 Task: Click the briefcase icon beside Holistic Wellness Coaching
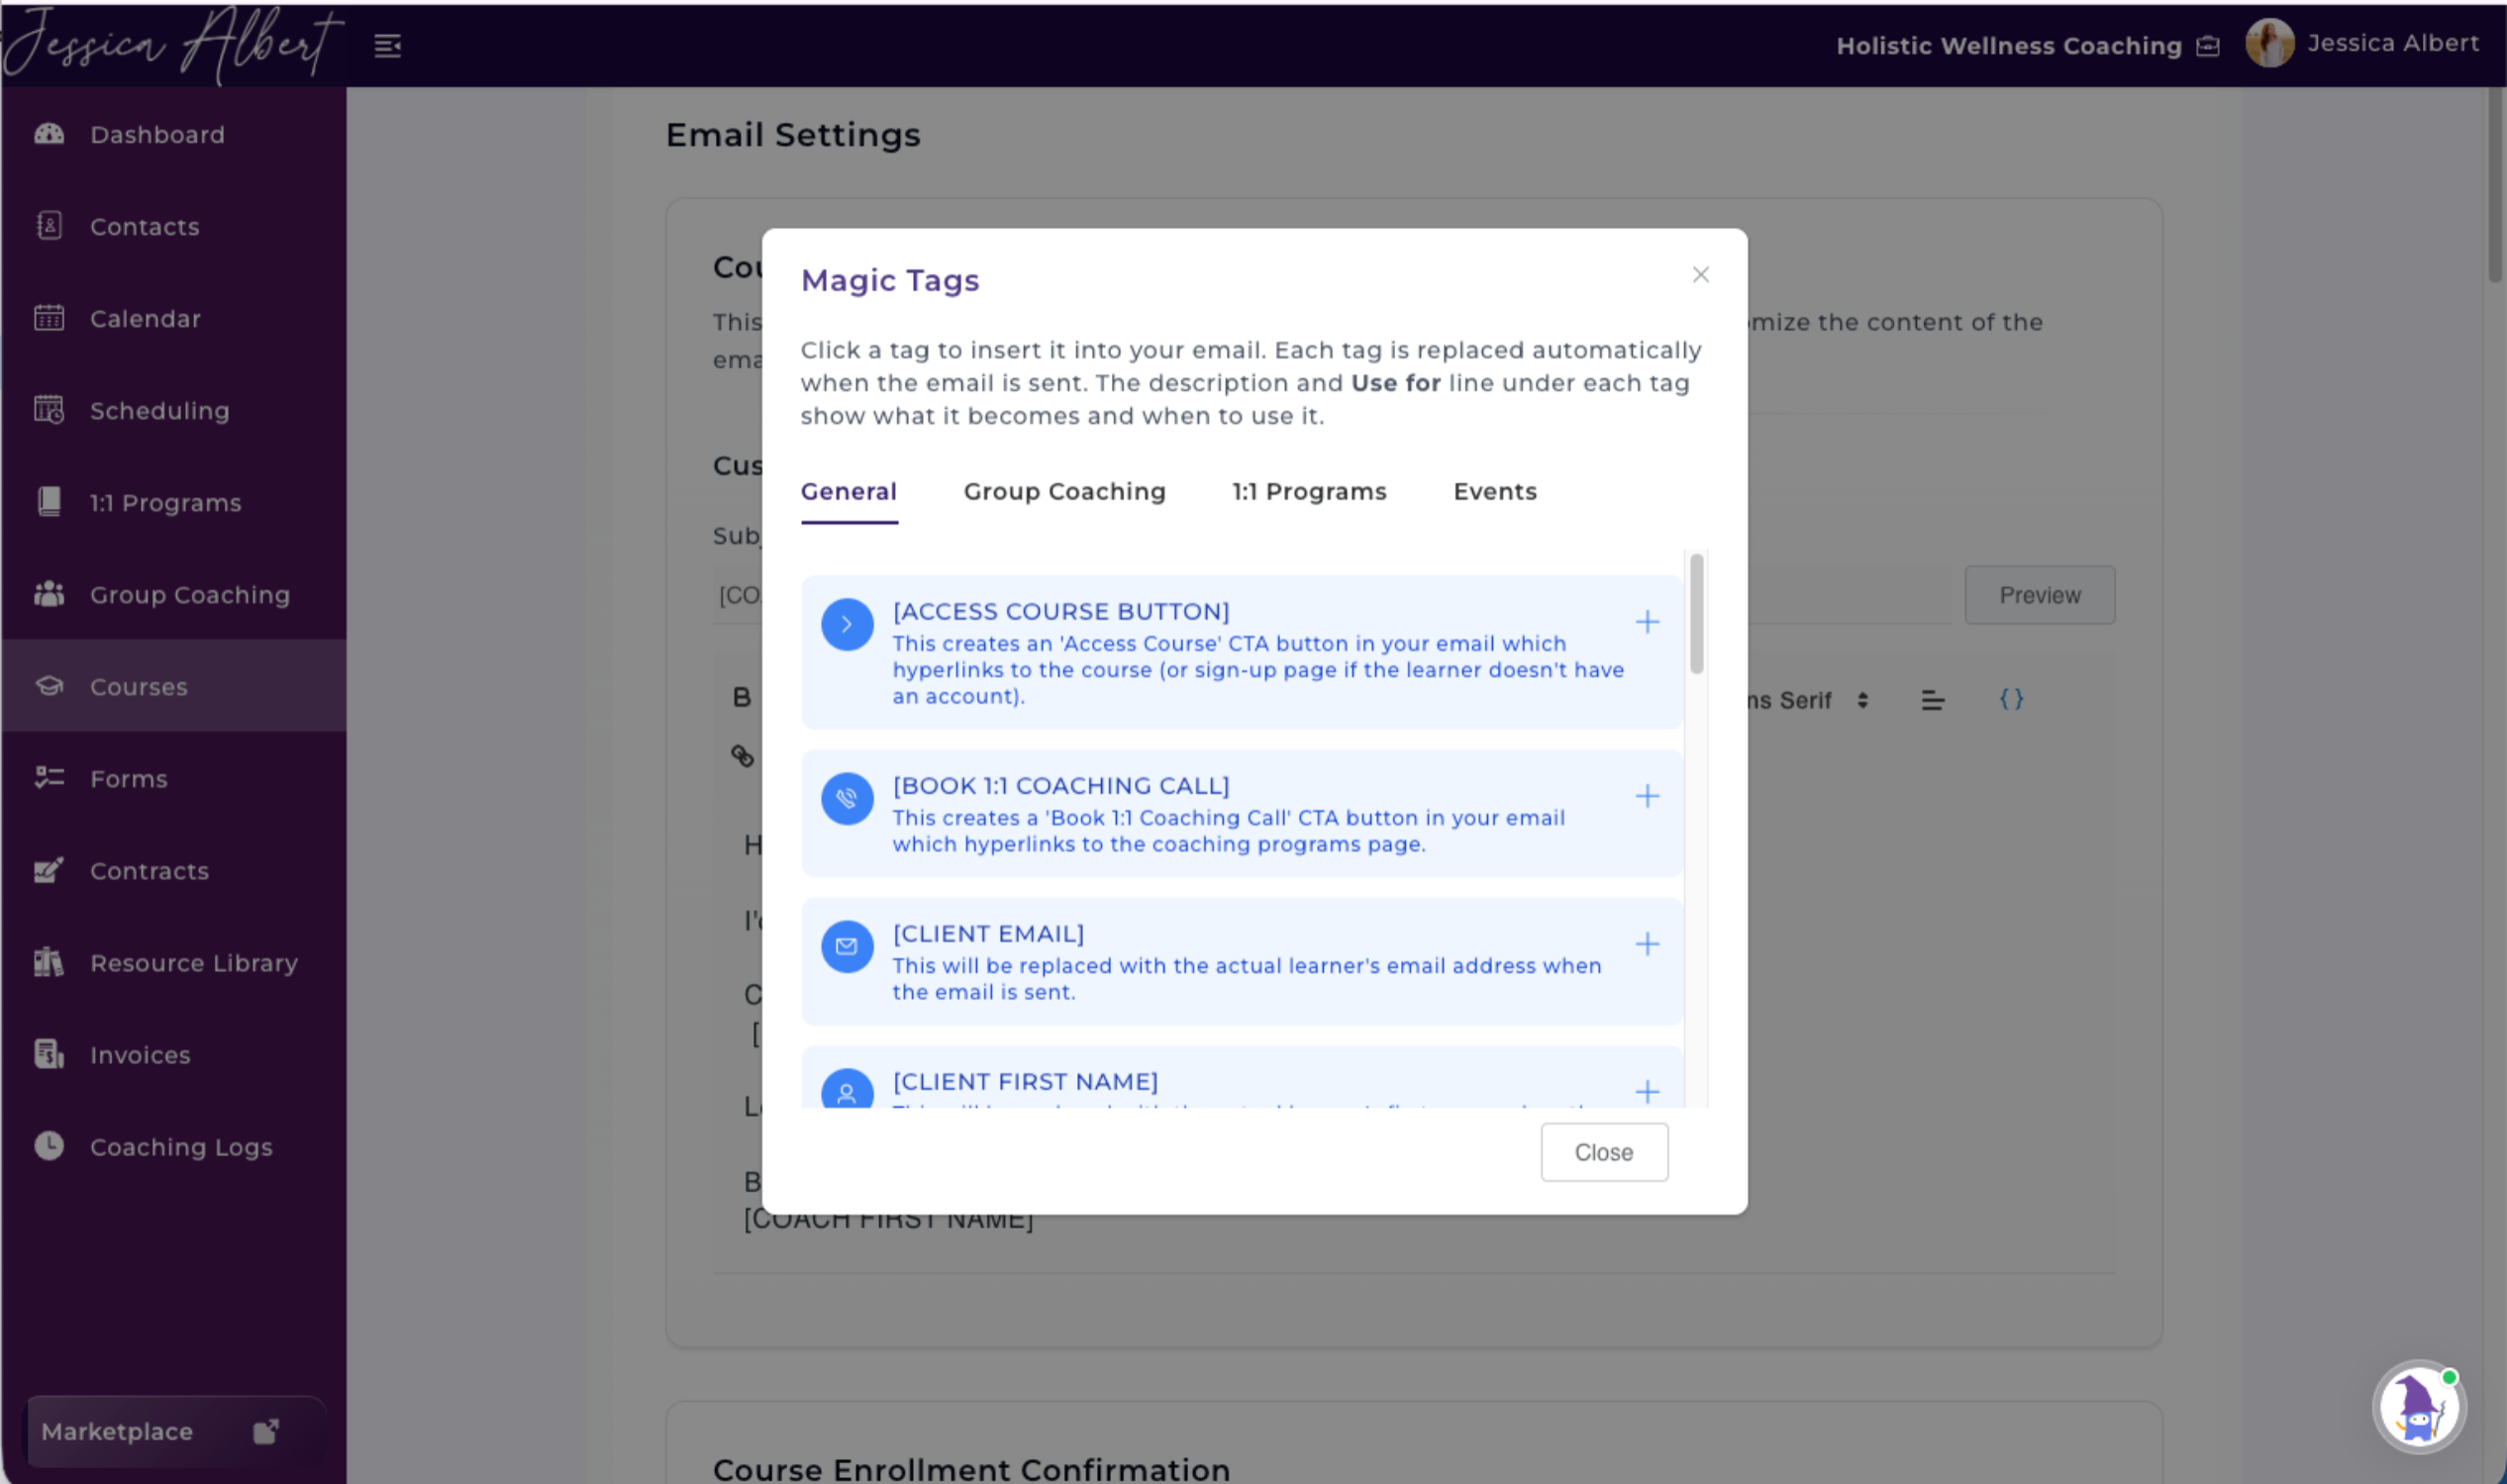point(2208,46)
